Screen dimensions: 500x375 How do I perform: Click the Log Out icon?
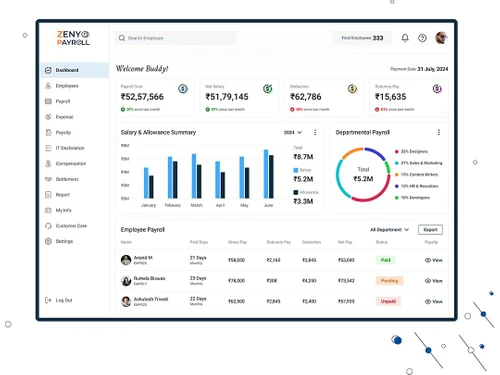coord(48,300)
